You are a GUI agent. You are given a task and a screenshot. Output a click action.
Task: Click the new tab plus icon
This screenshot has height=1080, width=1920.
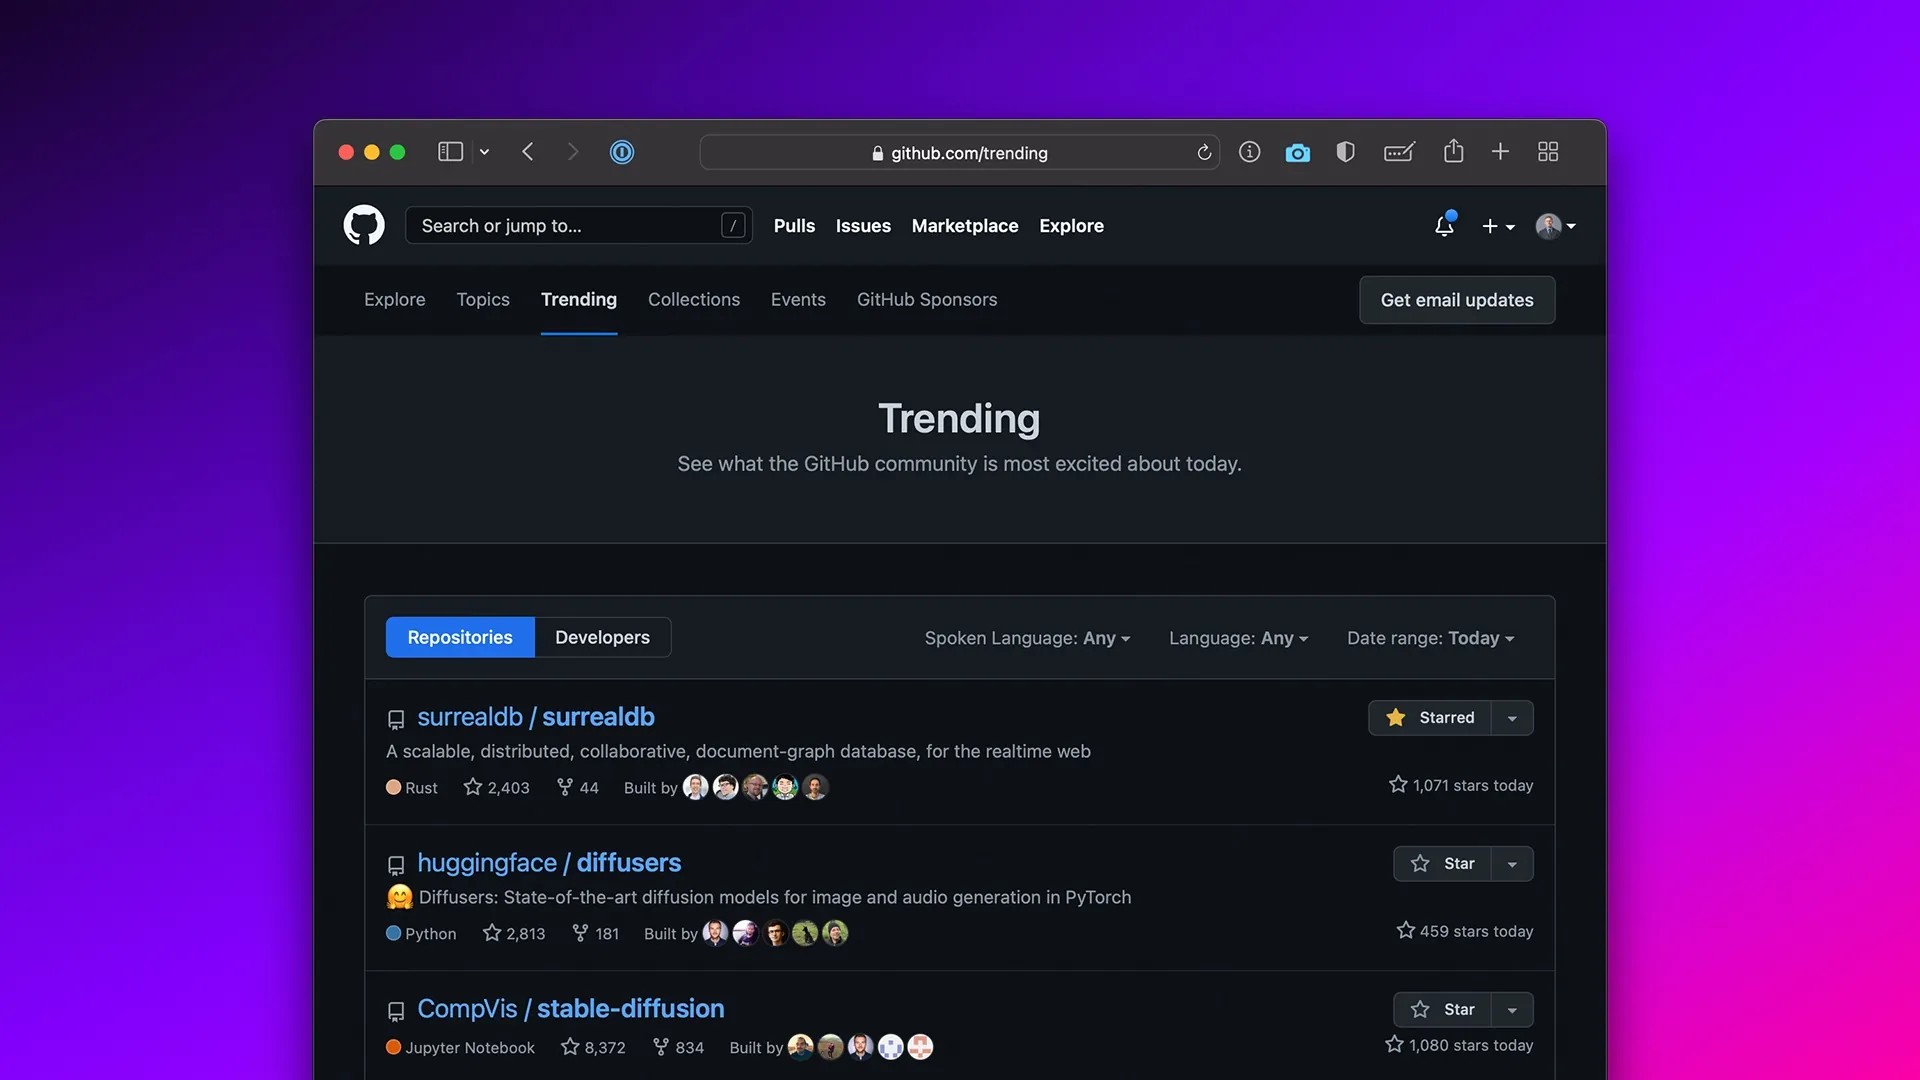tap(1501, 152)
